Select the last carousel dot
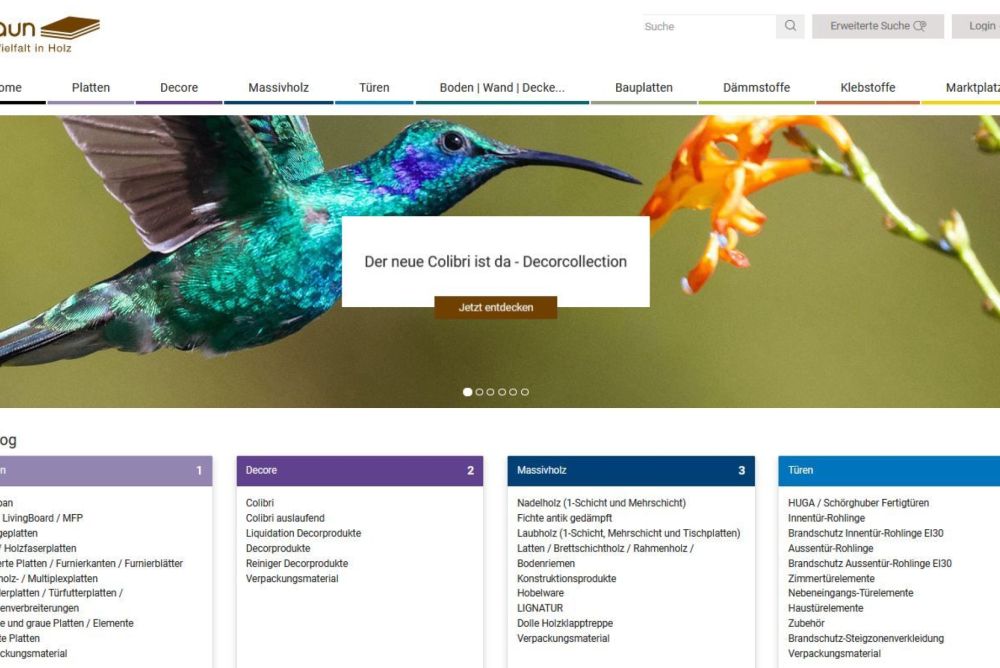Viewport: 1000px width, 668px height. [525, 392]
